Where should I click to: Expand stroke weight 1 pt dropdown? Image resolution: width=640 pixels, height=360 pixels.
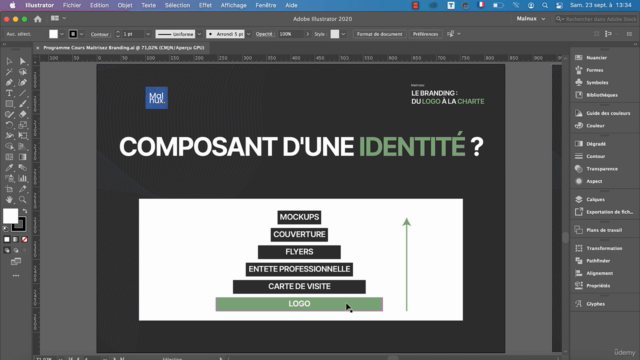[x=148, y=34]
